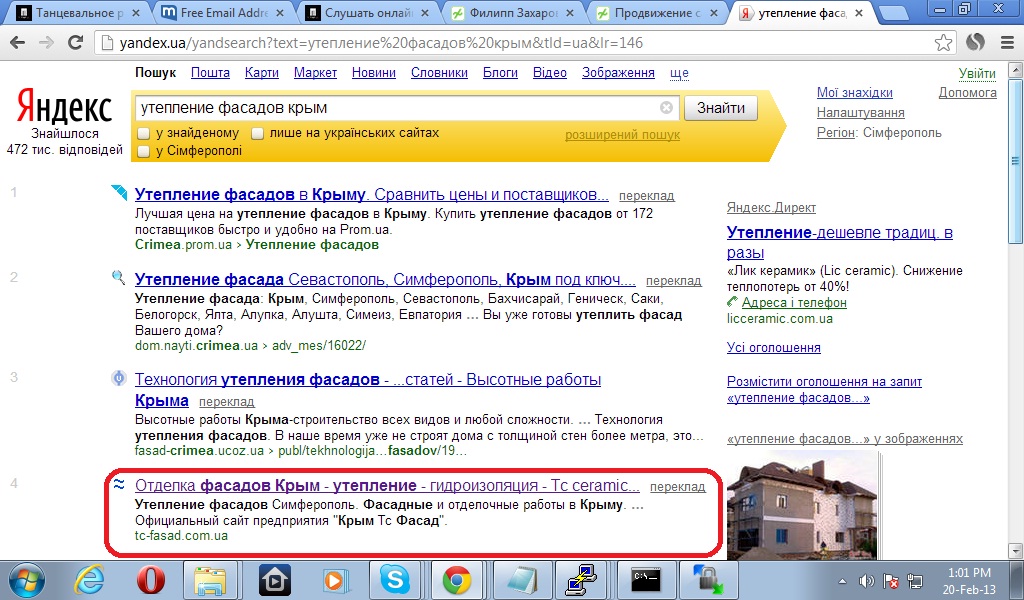Click the Знайти search button

721,108
